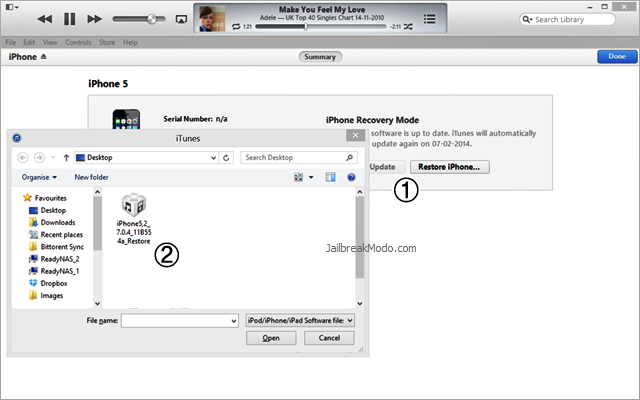The height and width of the screenshot is (400, 640).
Task: Adjust the iTunes volume slider knob
Action: pyautogui.click(x=152, y=19)
